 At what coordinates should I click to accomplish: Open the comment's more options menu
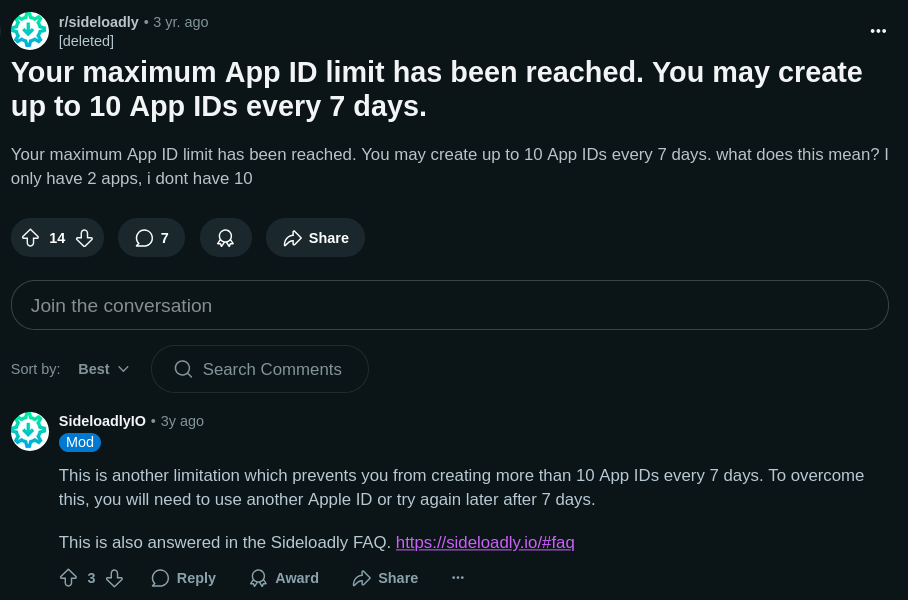click(458, 578)
